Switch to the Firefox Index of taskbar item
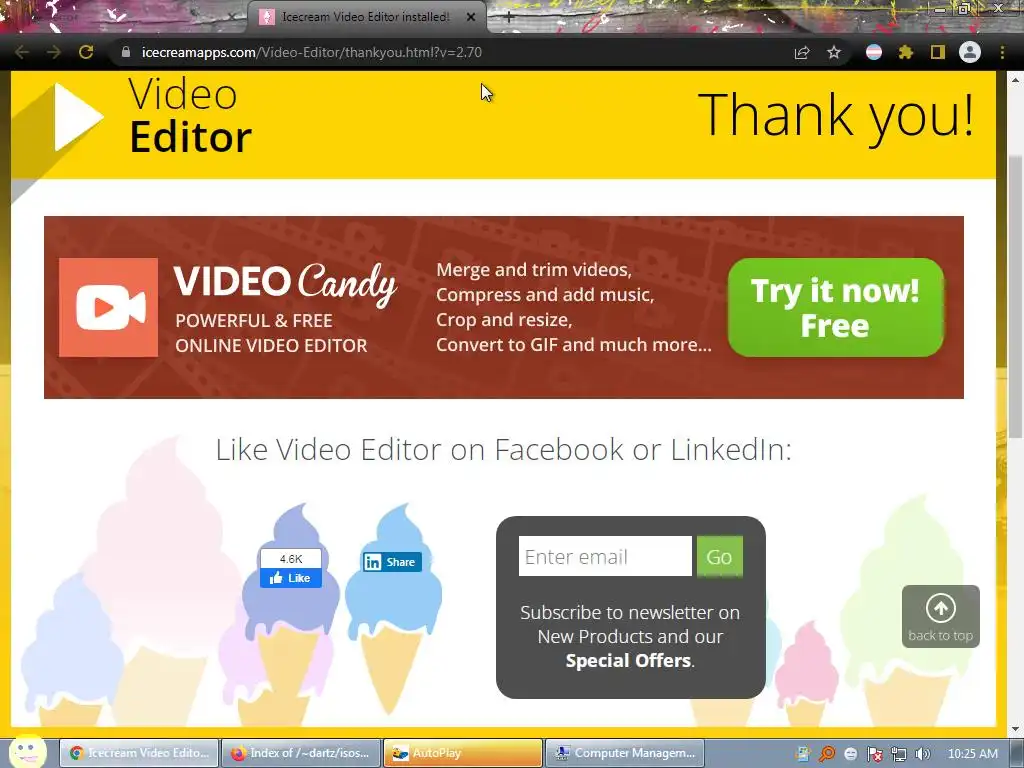This screenshot has height=768, width=1024. tap(302, 753)
